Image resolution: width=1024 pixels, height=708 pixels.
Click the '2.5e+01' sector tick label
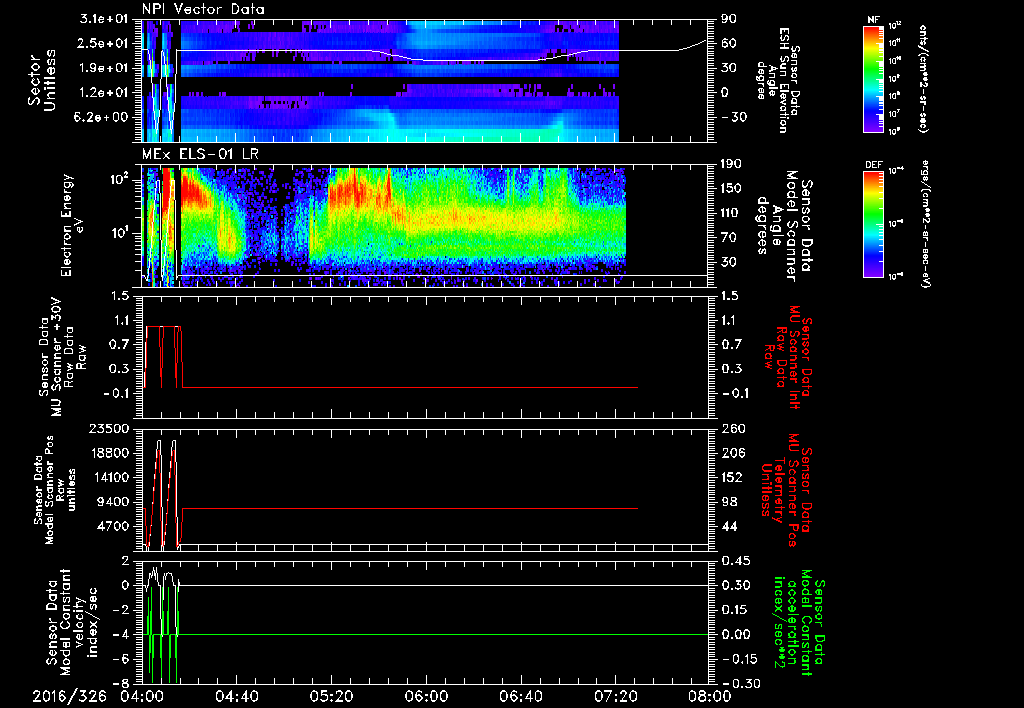pyautogui.click(x=104, y=43)
